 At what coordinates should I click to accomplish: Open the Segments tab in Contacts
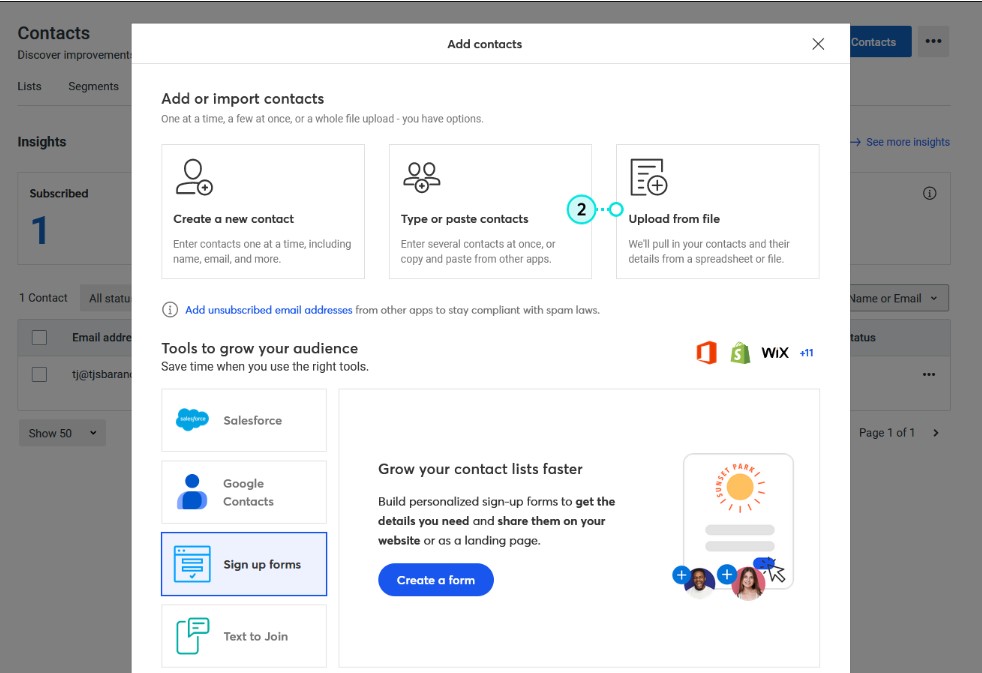tap(93, 86)
